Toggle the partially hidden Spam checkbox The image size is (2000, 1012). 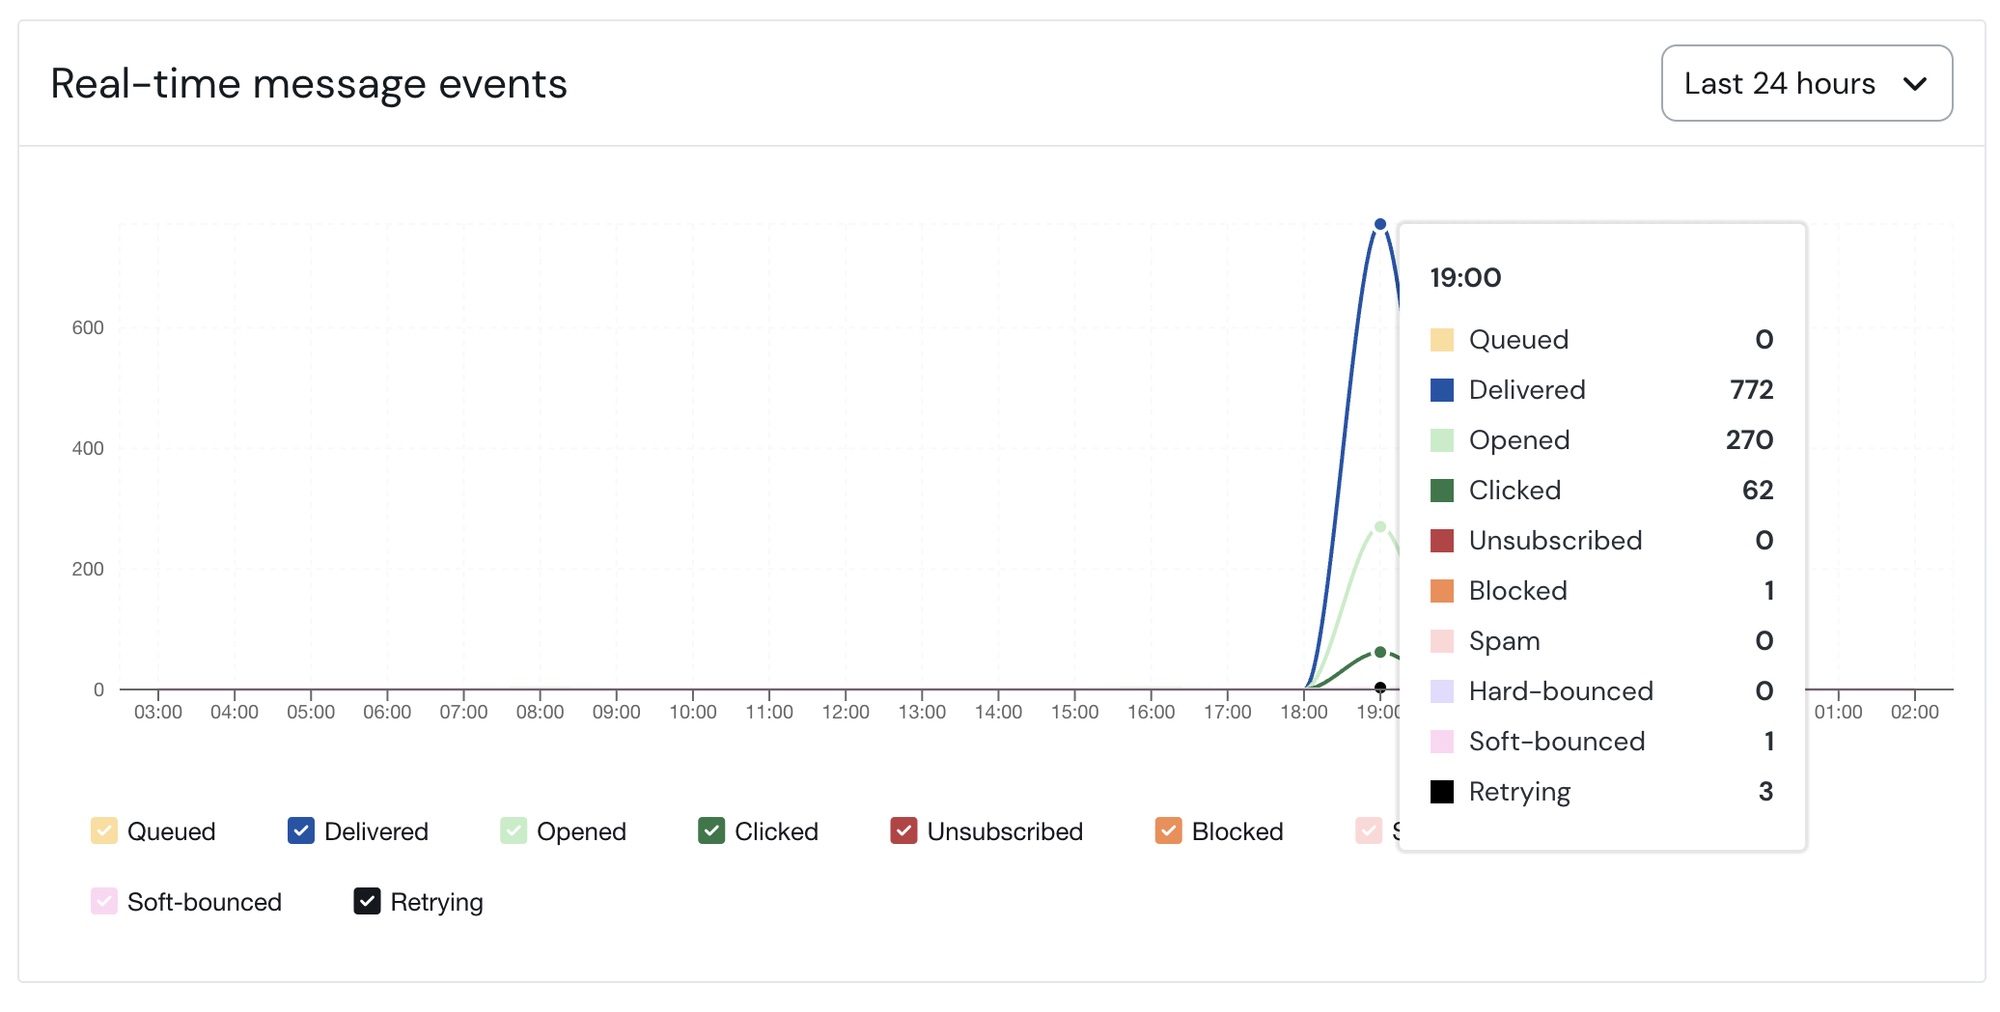click(x=1369, y=831)
